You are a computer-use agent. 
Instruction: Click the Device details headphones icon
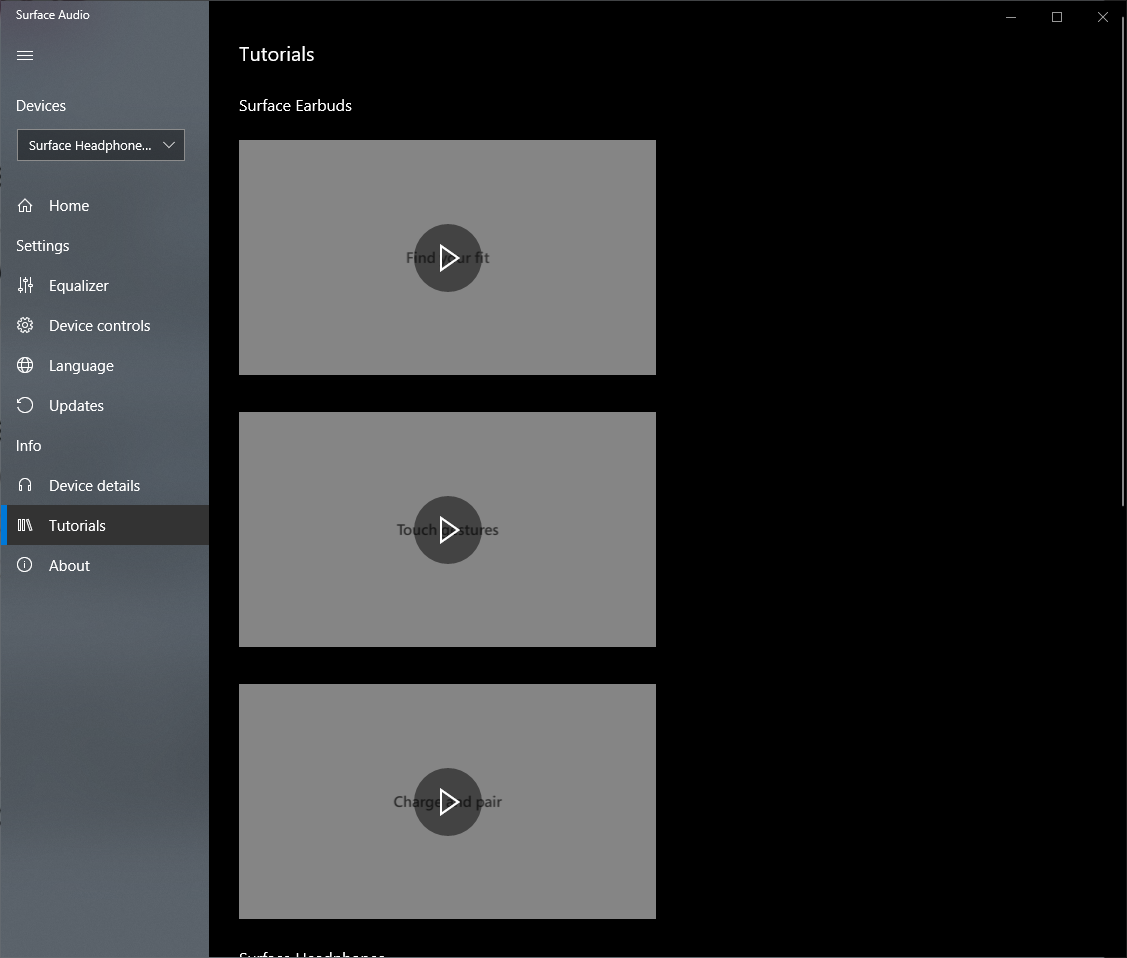26,486
